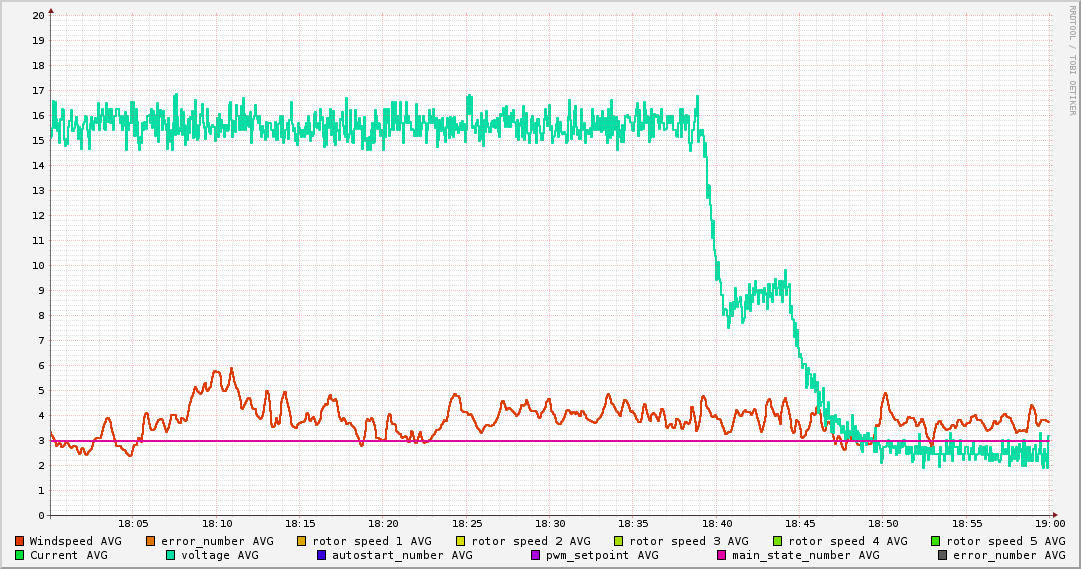Click the purple pwm_setpoint AVG swatch
This screenshot has height=569, width=1081.
(536, 555)
